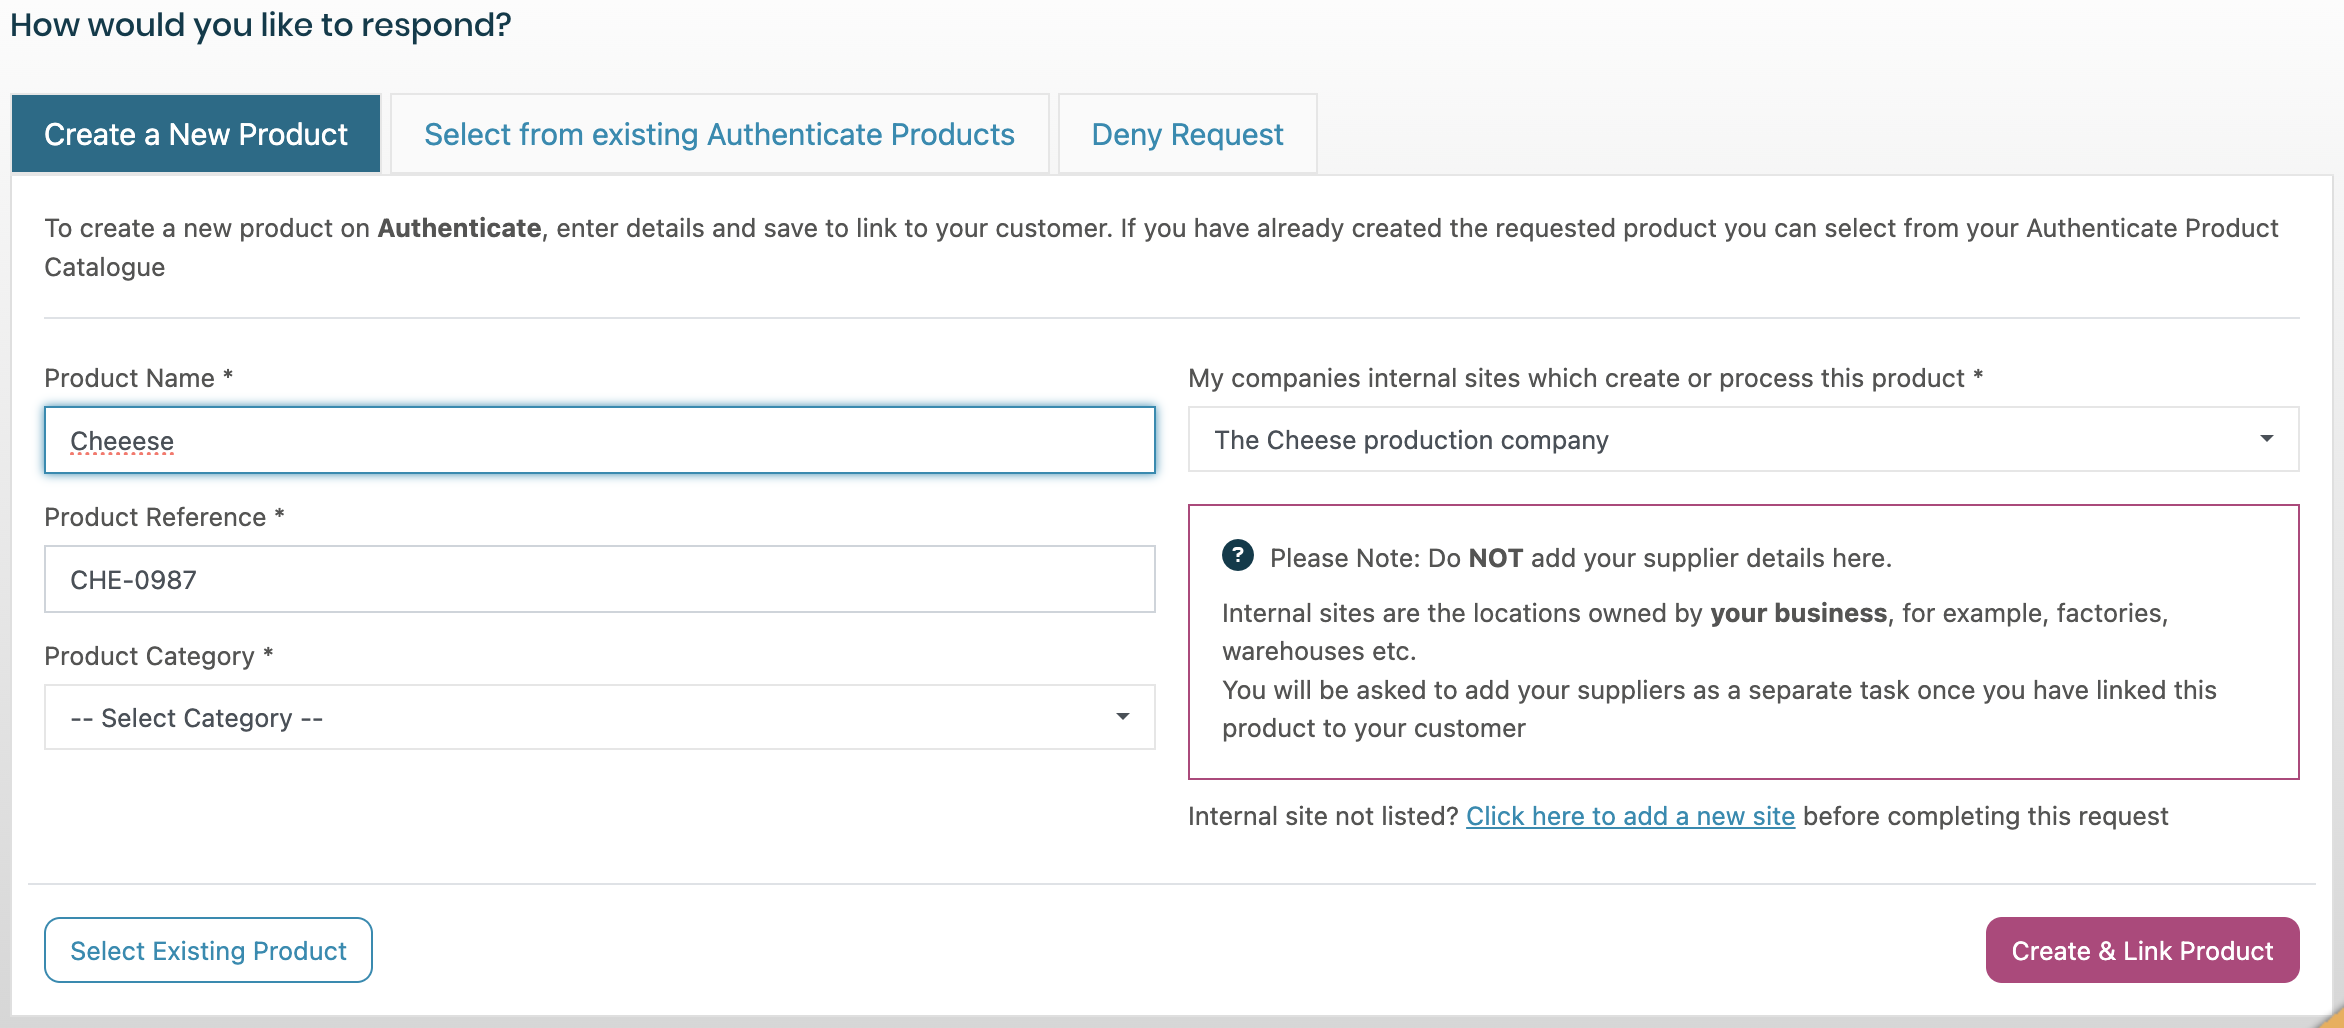Open The Cheese production company dropdown

pos(1742,440)
